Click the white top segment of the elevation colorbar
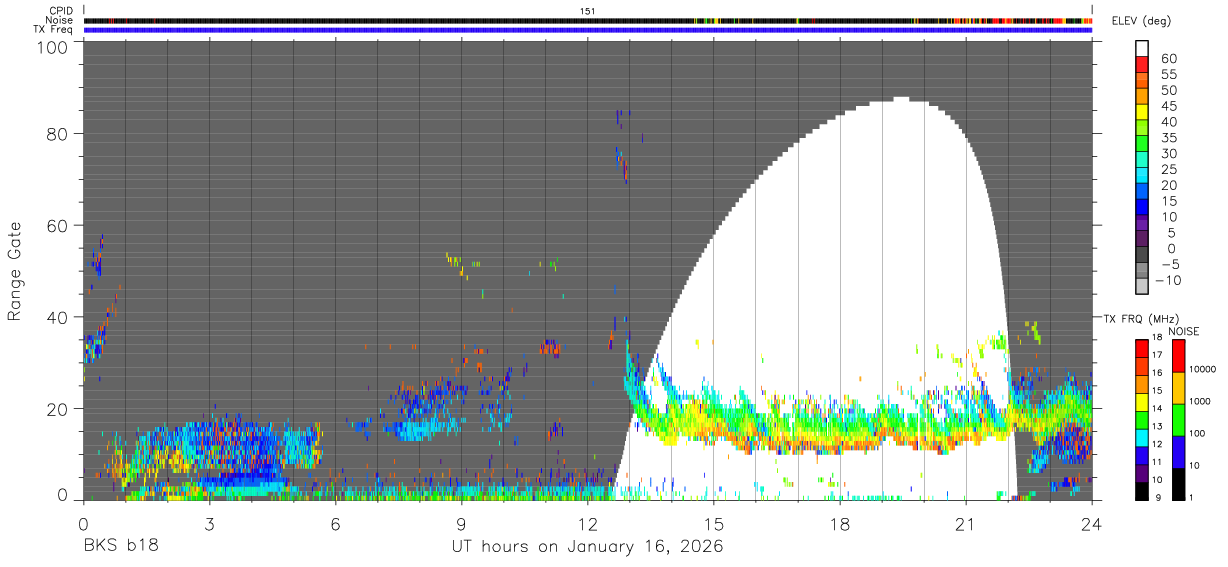The width and height of the screenshot is (1228, 567). click(x=1142, y=48)
